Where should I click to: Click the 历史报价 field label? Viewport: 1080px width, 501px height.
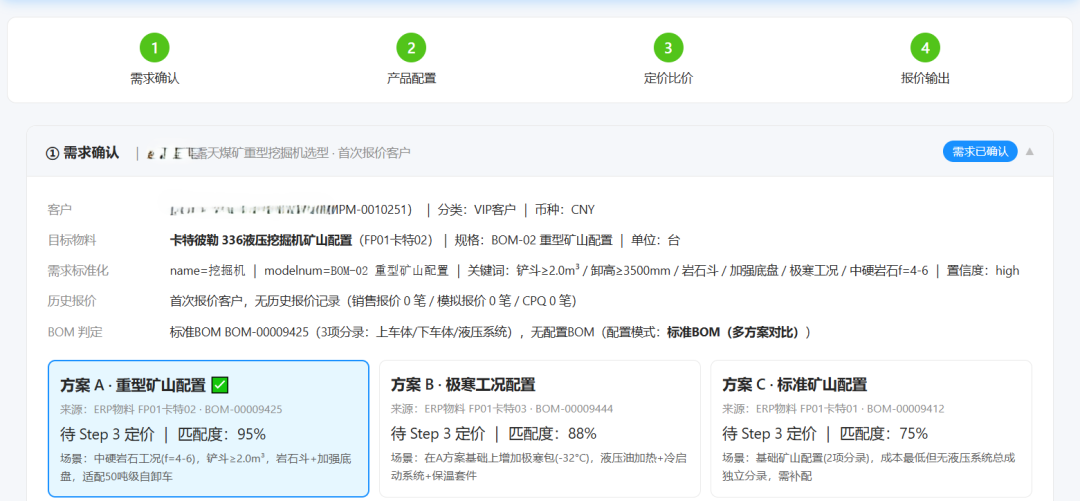(72, 300)
